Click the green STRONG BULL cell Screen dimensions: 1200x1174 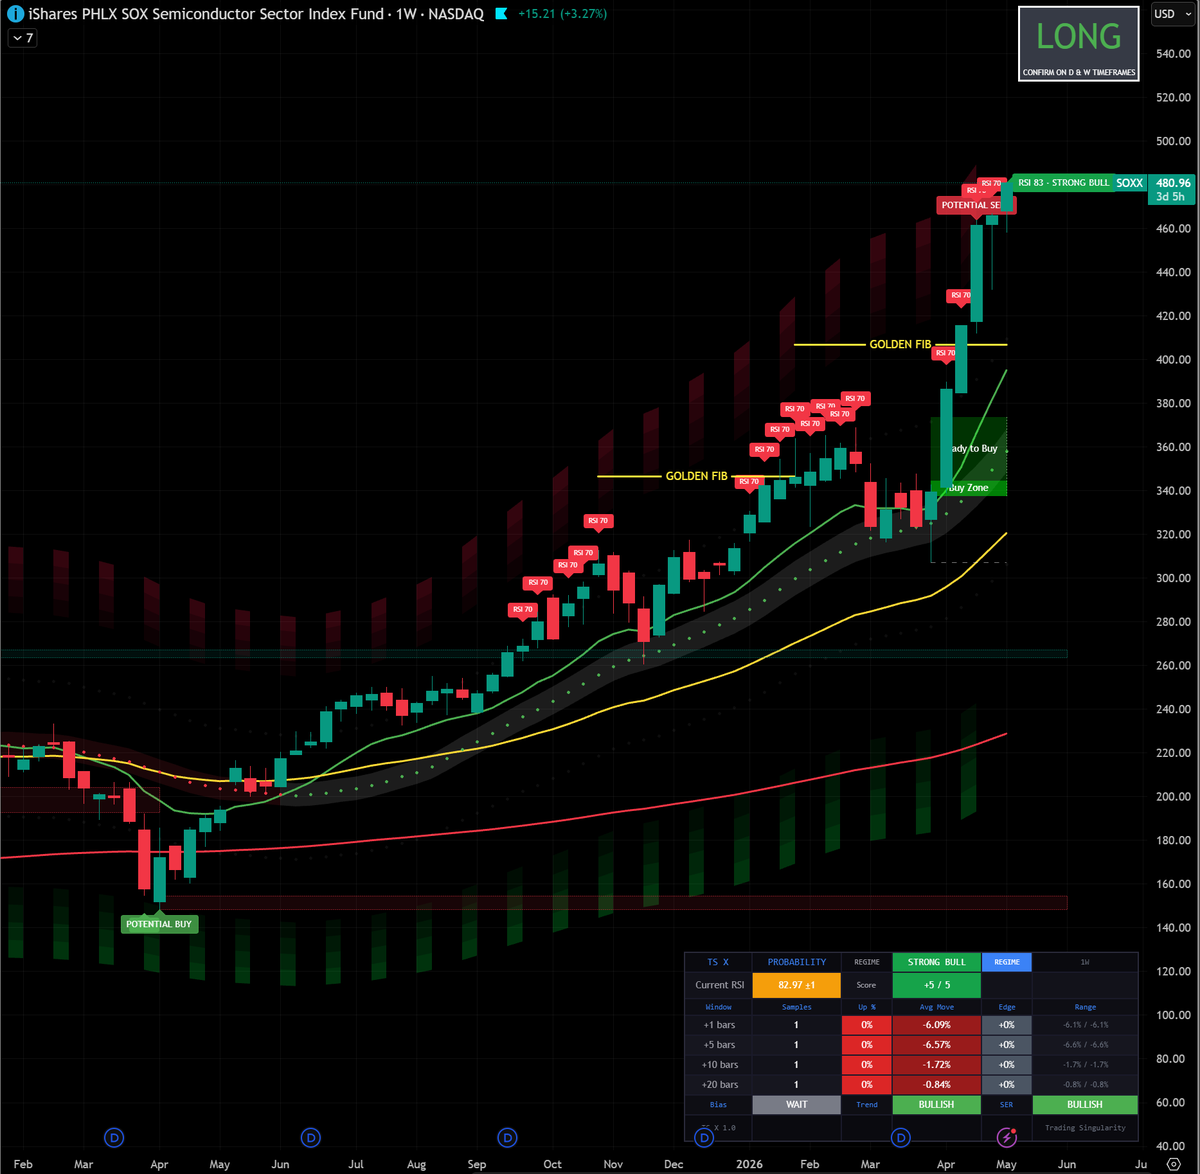tap(937, 962)
